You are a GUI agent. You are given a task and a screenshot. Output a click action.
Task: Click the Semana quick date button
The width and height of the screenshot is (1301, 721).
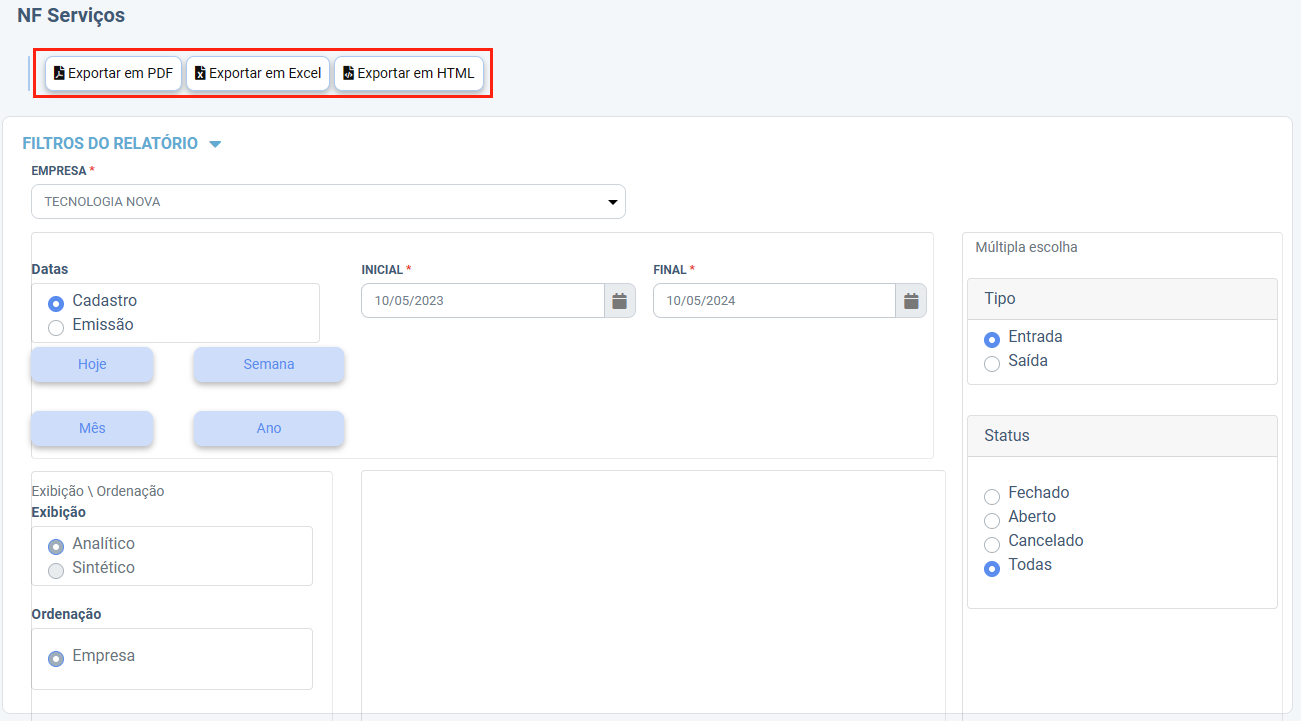269,364
